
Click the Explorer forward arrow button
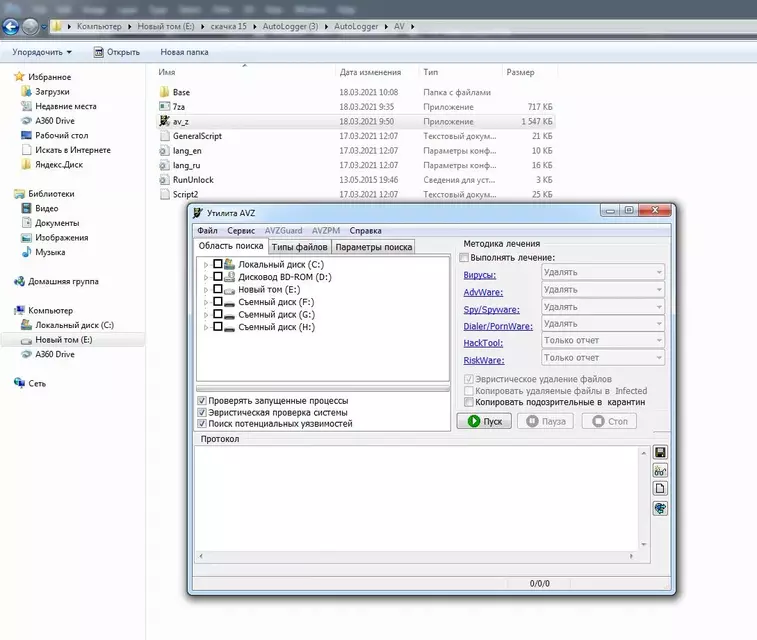(x=30, y=27)
